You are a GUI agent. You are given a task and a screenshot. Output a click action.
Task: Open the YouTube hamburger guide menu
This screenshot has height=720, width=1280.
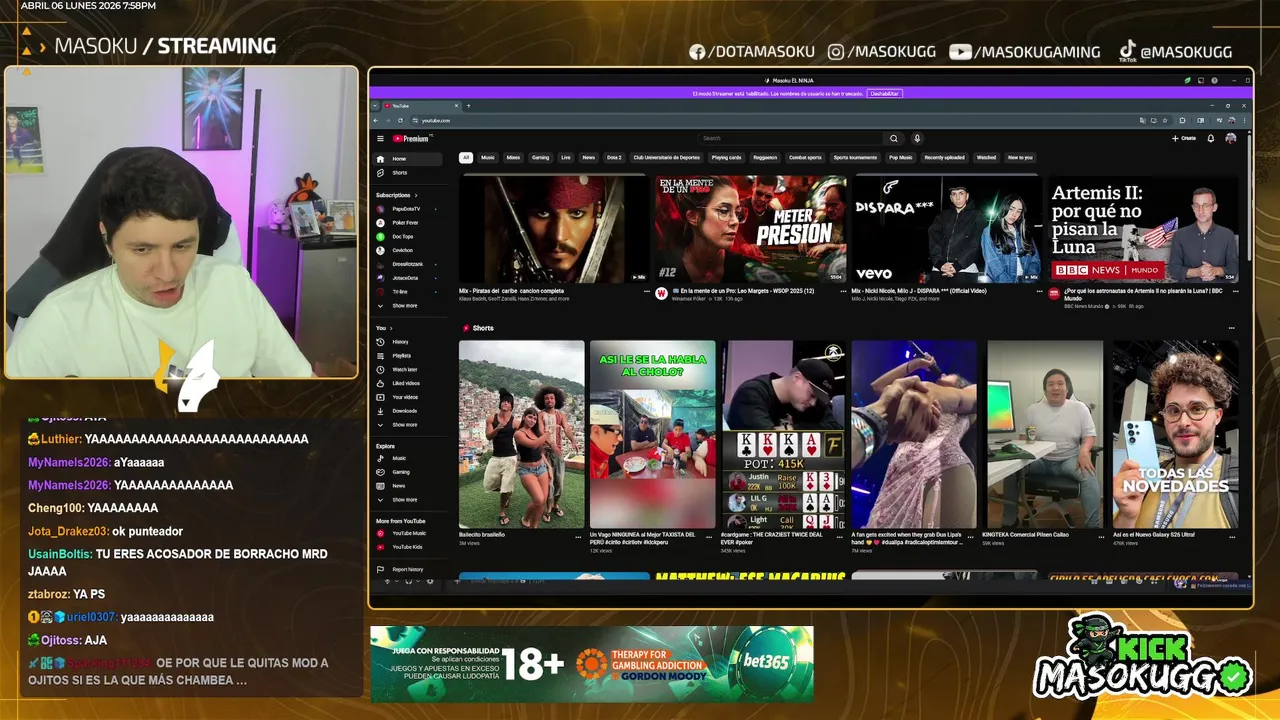pyautogui.click(x=380, y=139)
